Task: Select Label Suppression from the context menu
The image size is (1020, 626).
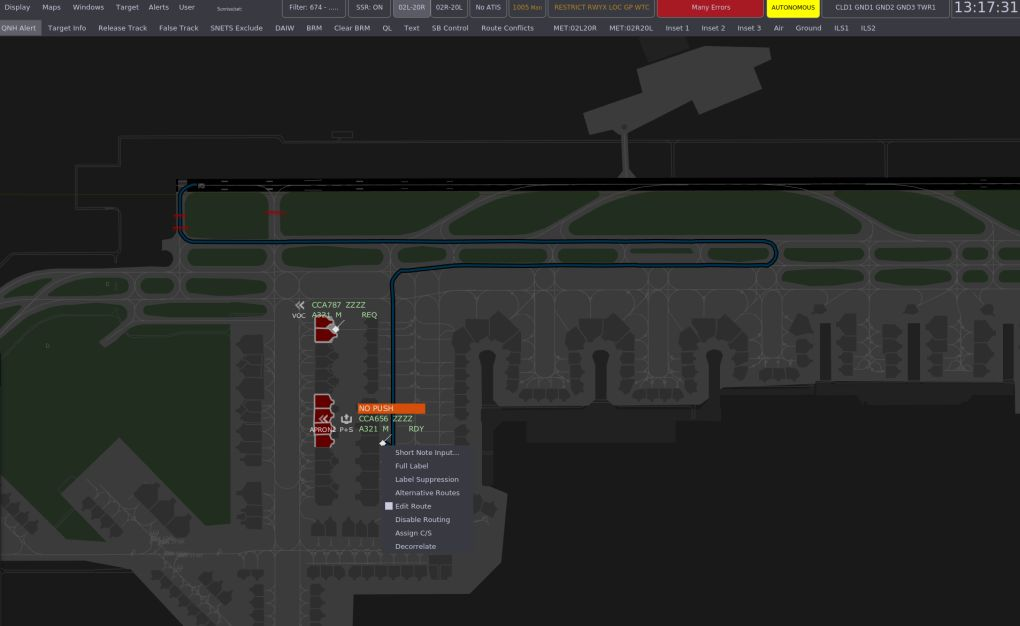Action: tap(426, 479)
